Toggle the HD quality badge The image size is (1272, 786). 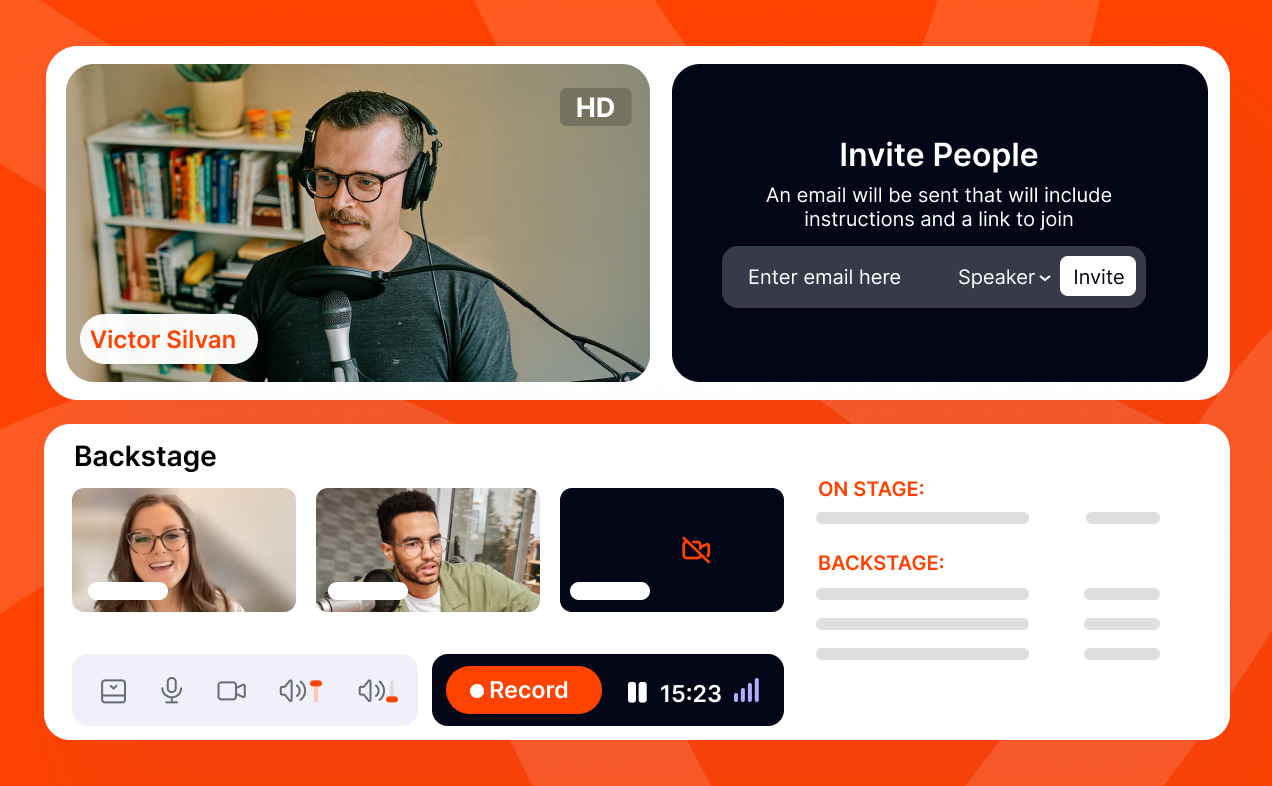(595, 107)
